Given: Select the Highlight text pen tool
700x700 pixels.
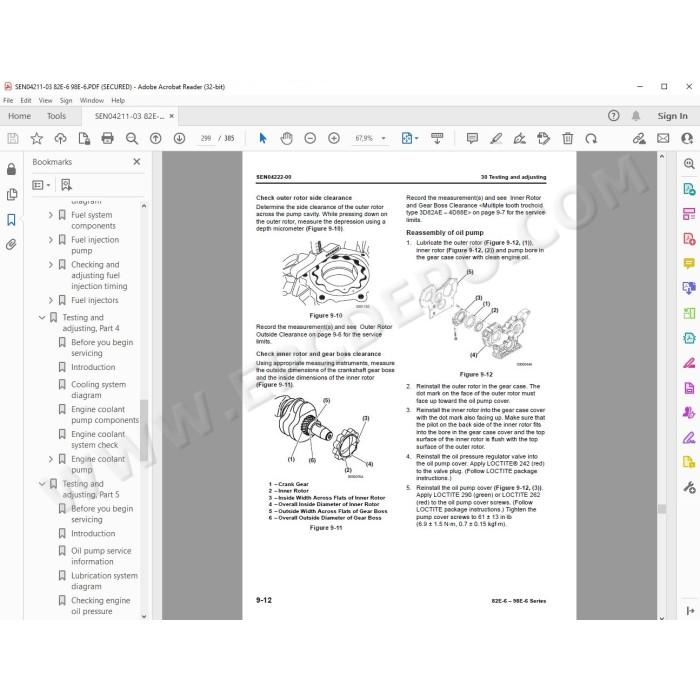Looking at the screenshot, I should click(496, 138).
